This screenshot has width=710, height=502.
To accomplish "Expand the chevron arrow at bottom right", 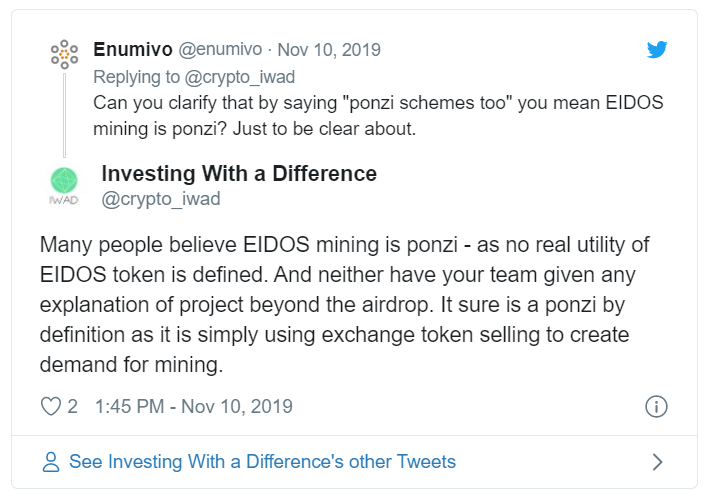I will click(x=657, y=462).
